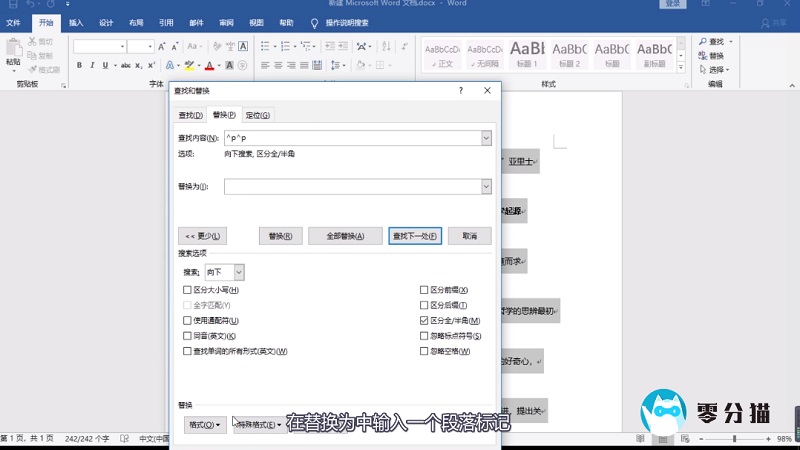Check the 区分大小写 option

187,289
